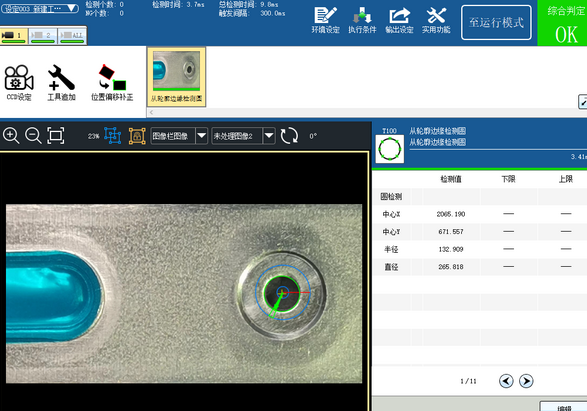Open 输出设定 output settings
Screen dimensions: 587x411
(x=399, y=20)
